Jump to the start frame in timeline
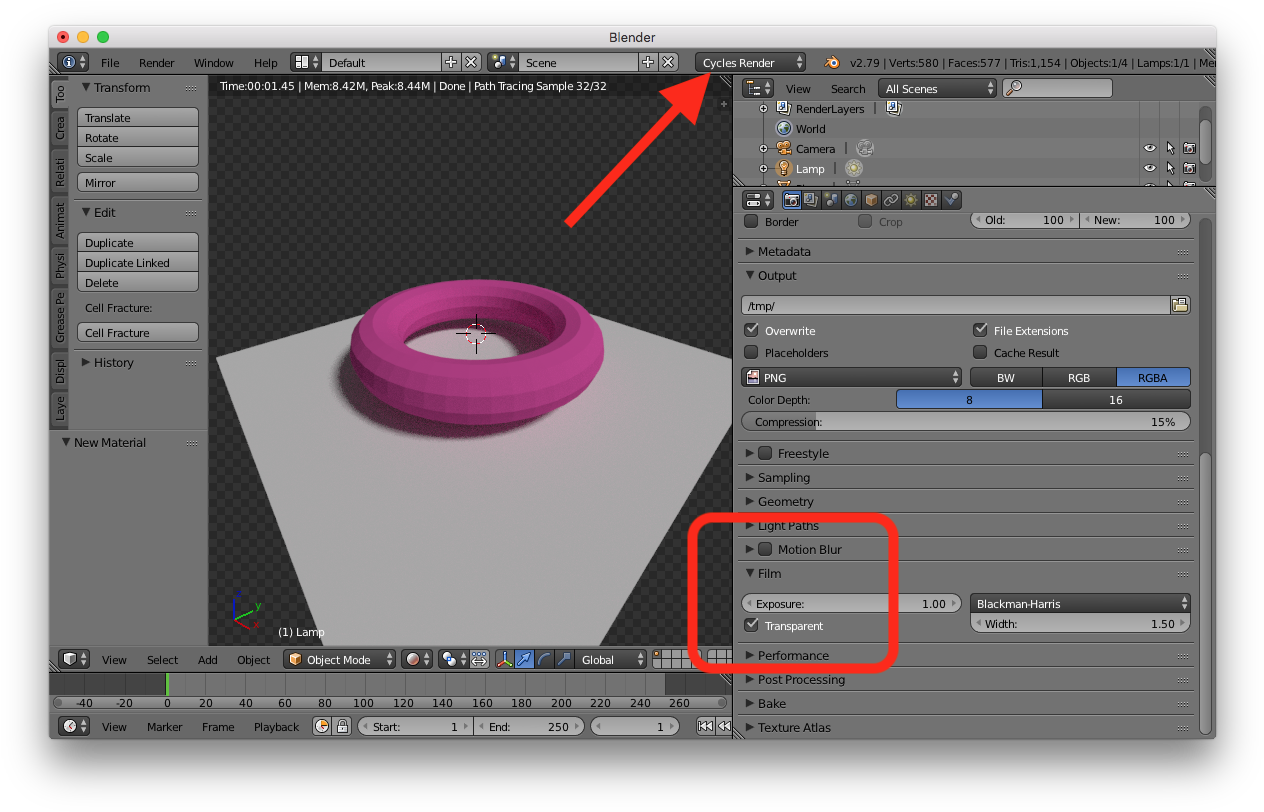 point(705,727)
